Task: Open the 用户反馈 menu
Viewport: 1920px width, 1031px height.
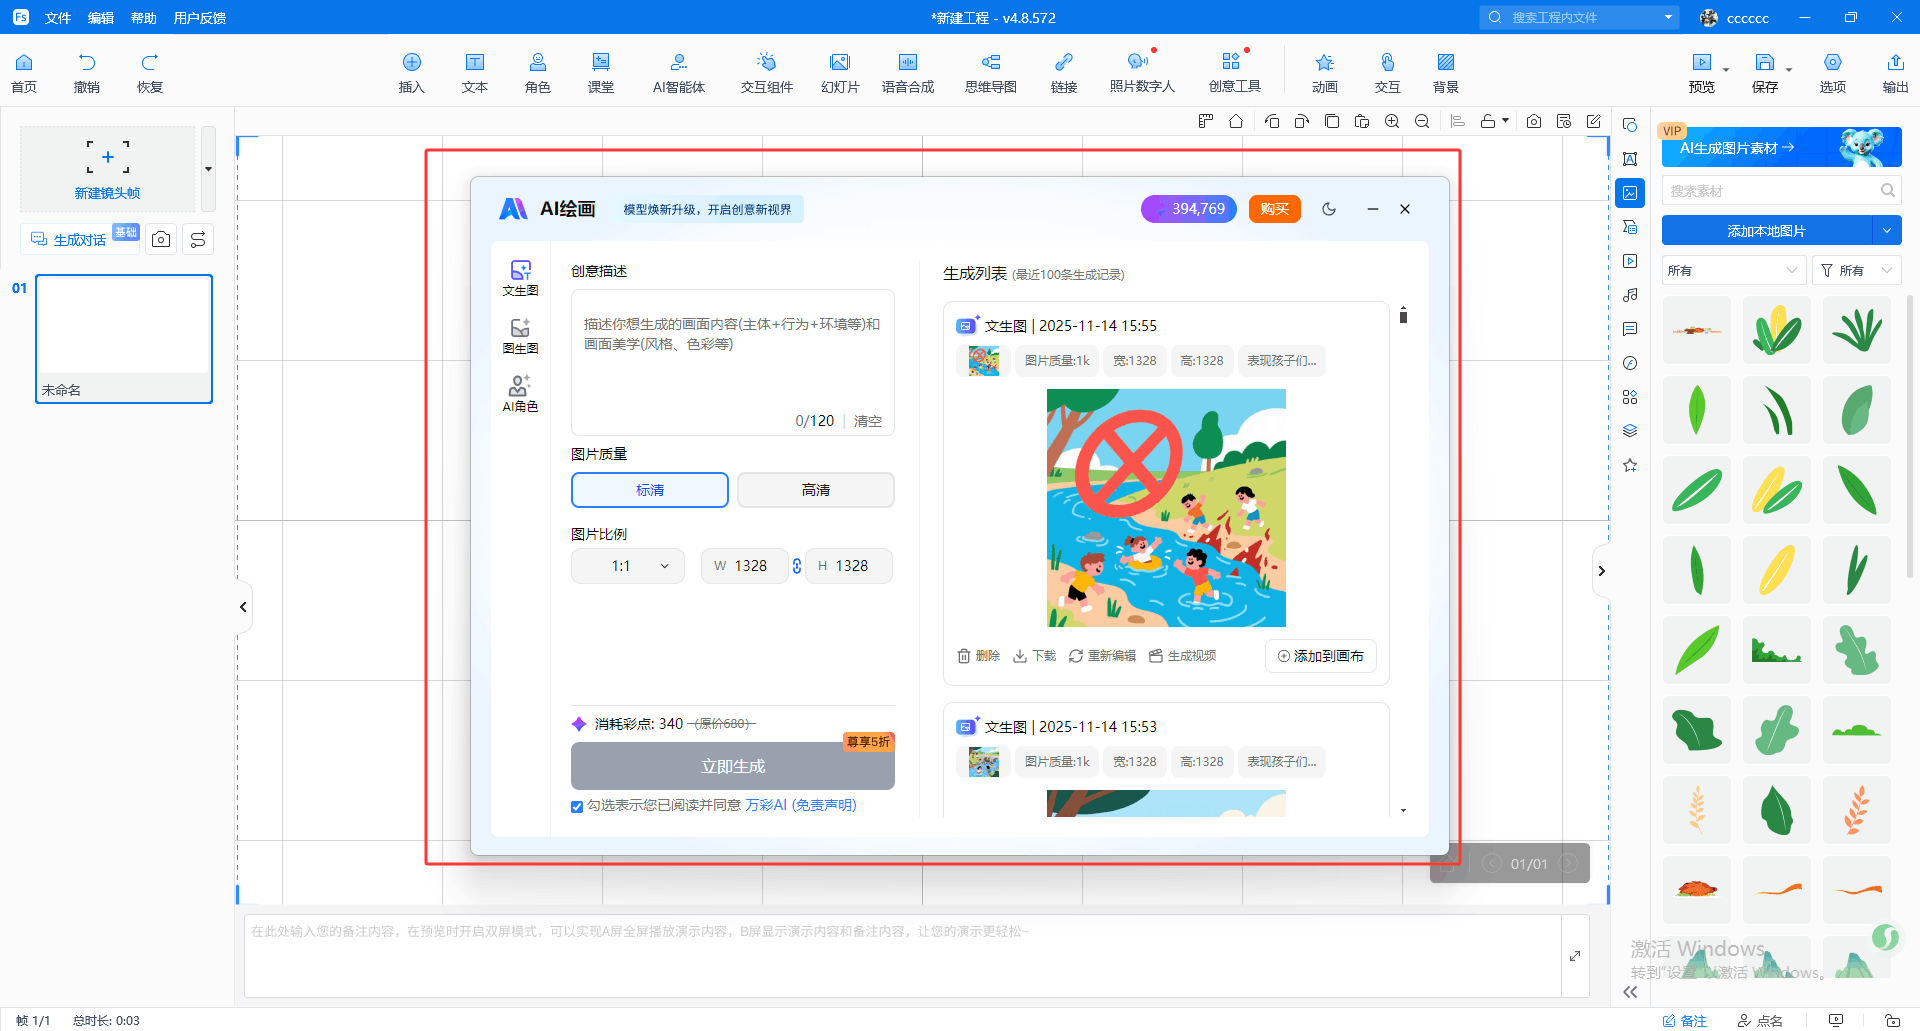Action: 200,18
